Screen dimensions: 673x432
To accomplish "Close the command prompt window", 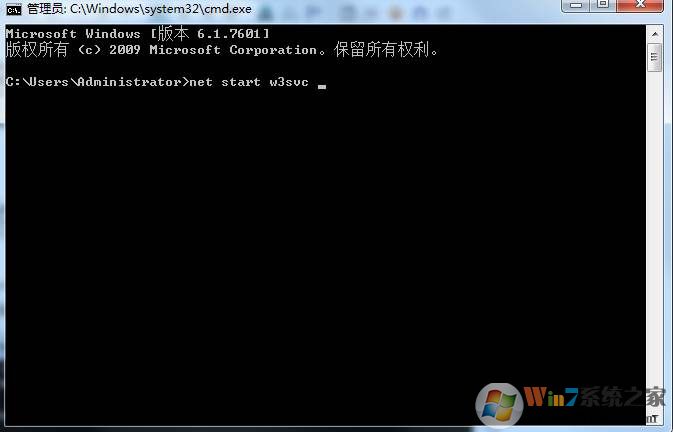I will tap(640, 5).
